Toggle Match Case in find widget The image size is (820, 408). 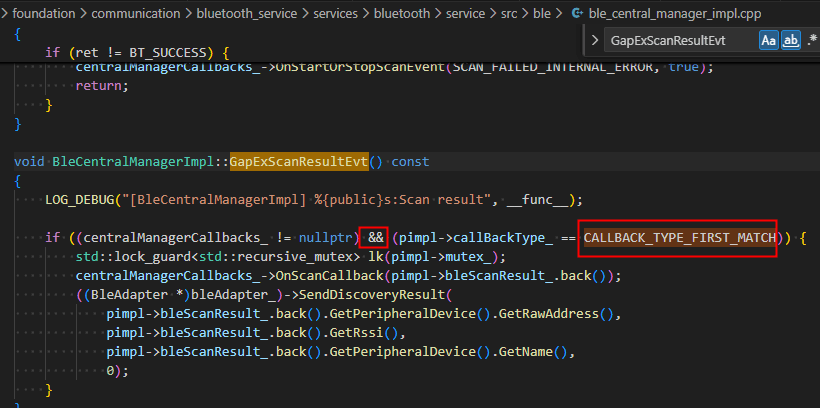tap(769, 40)
